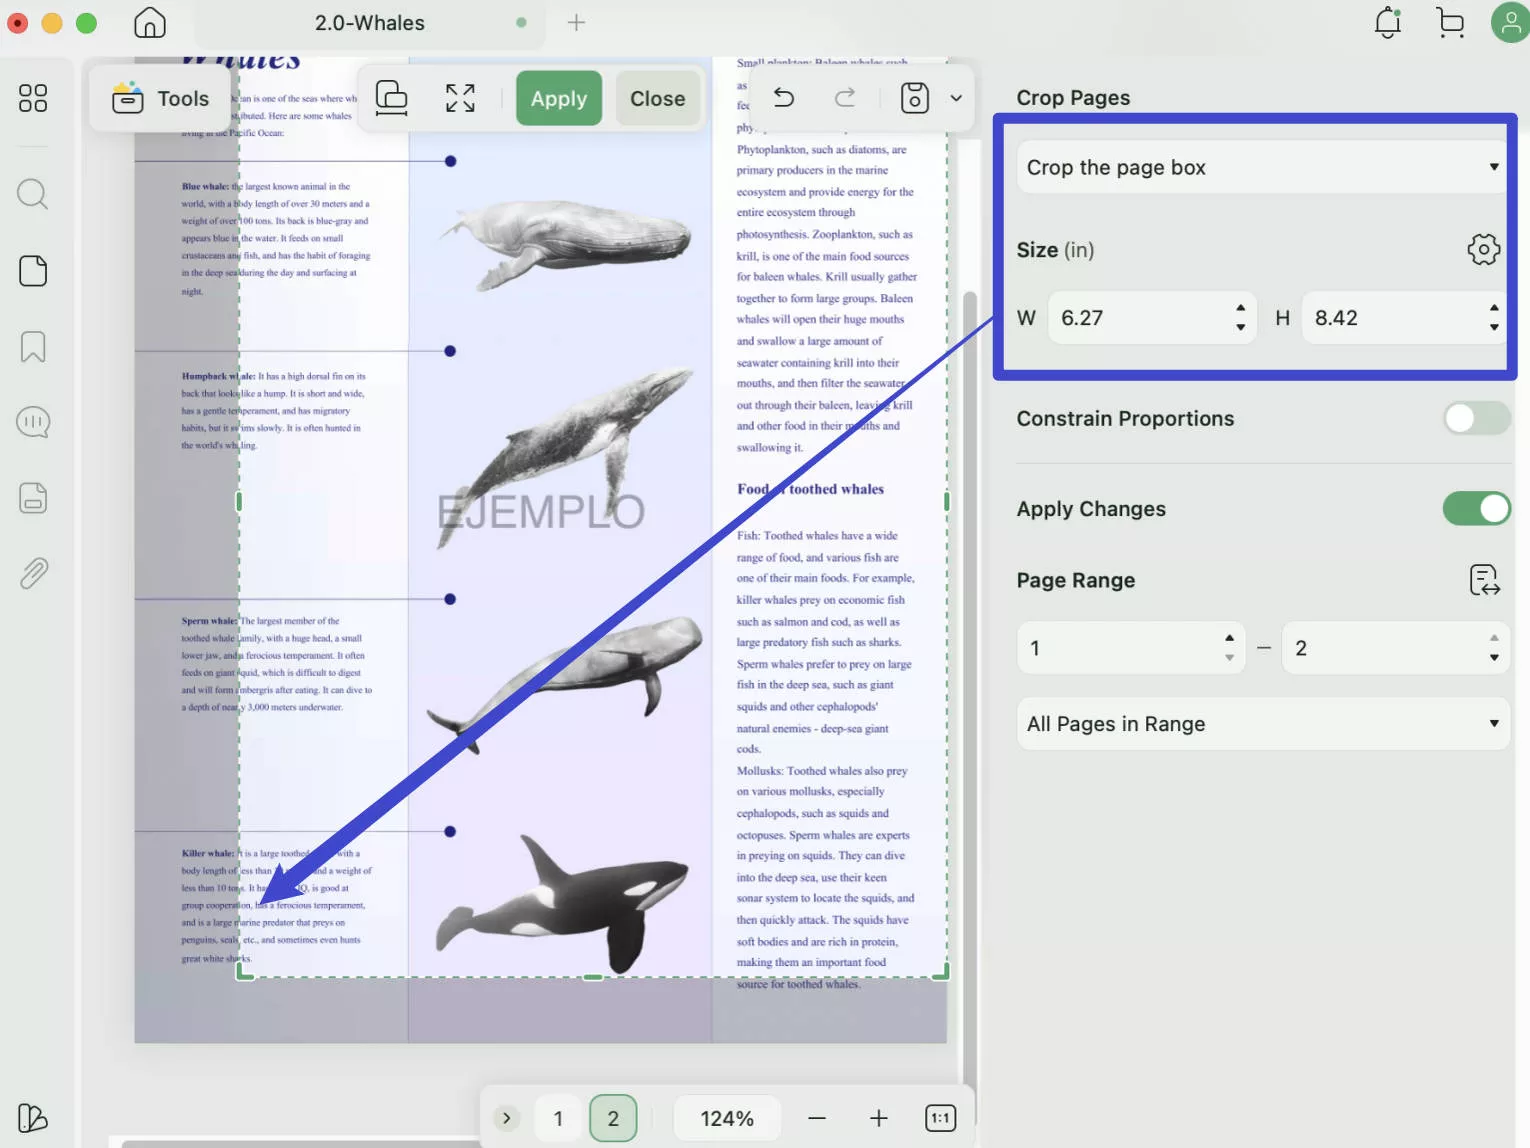Image resolution: width=1530 pixels, height=1148 pixels.
Task: Click the fit-to-screen expand arrows icon
Action: point(460,98)
